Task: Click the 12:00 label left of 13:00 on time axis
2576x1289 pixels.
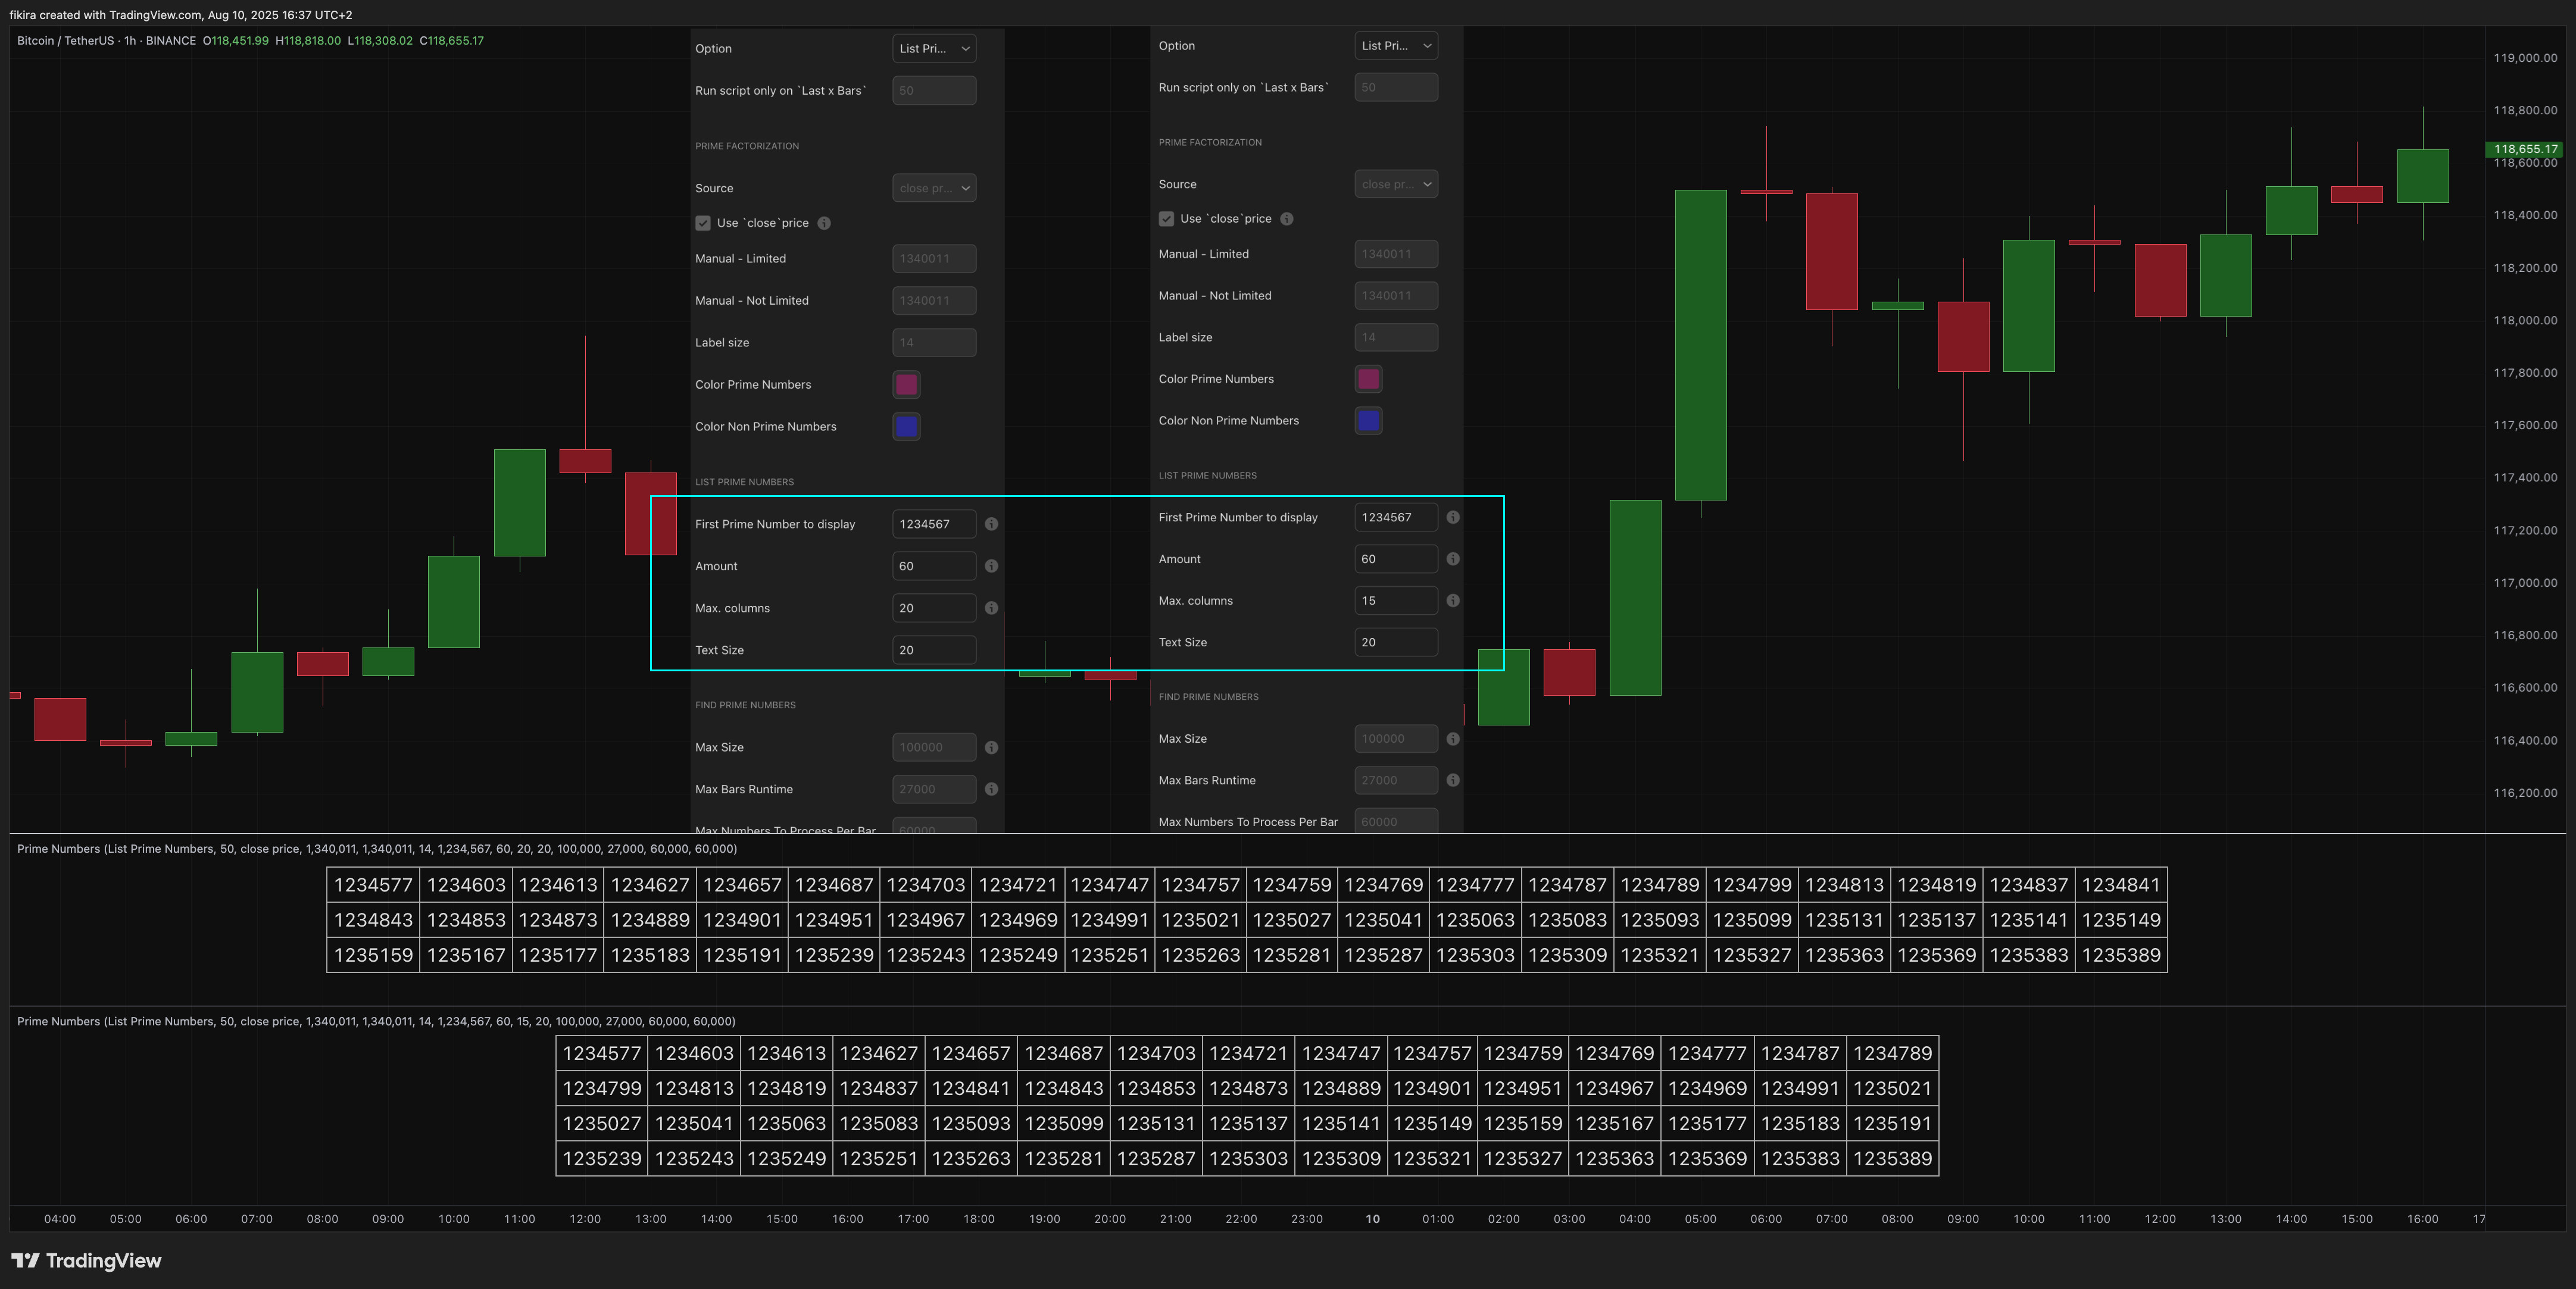Action: pyautogui.click(x=585, y=1219)
